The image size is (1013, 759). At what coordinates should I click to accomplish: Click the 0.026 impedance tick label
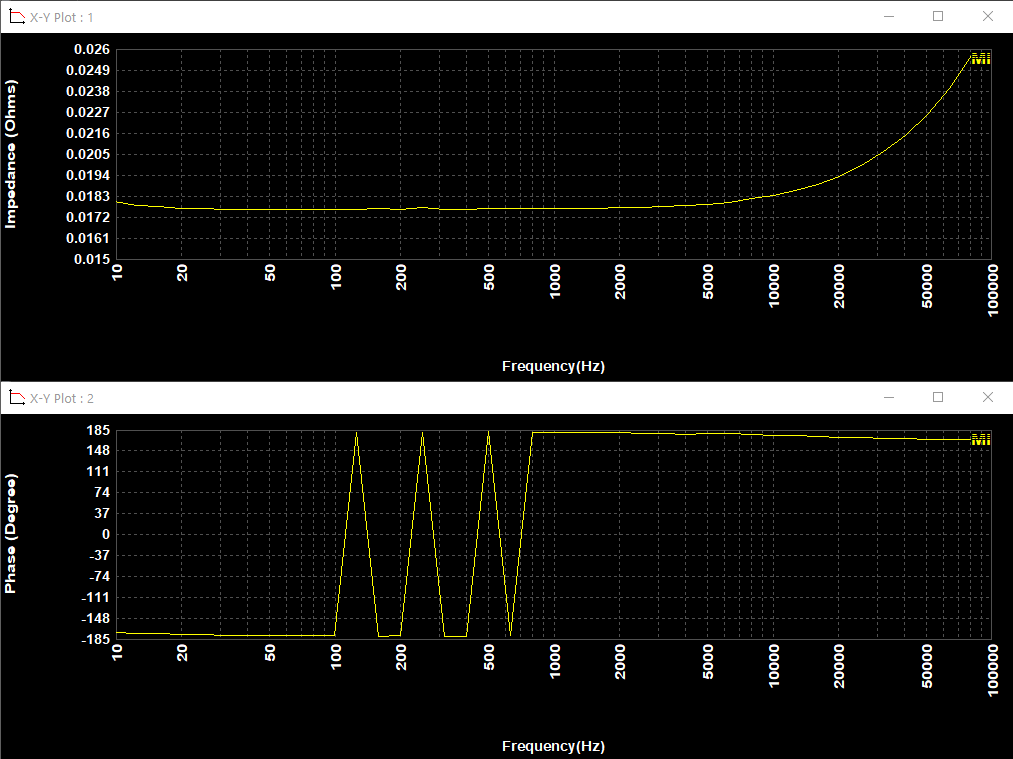[x=92, y=50]
